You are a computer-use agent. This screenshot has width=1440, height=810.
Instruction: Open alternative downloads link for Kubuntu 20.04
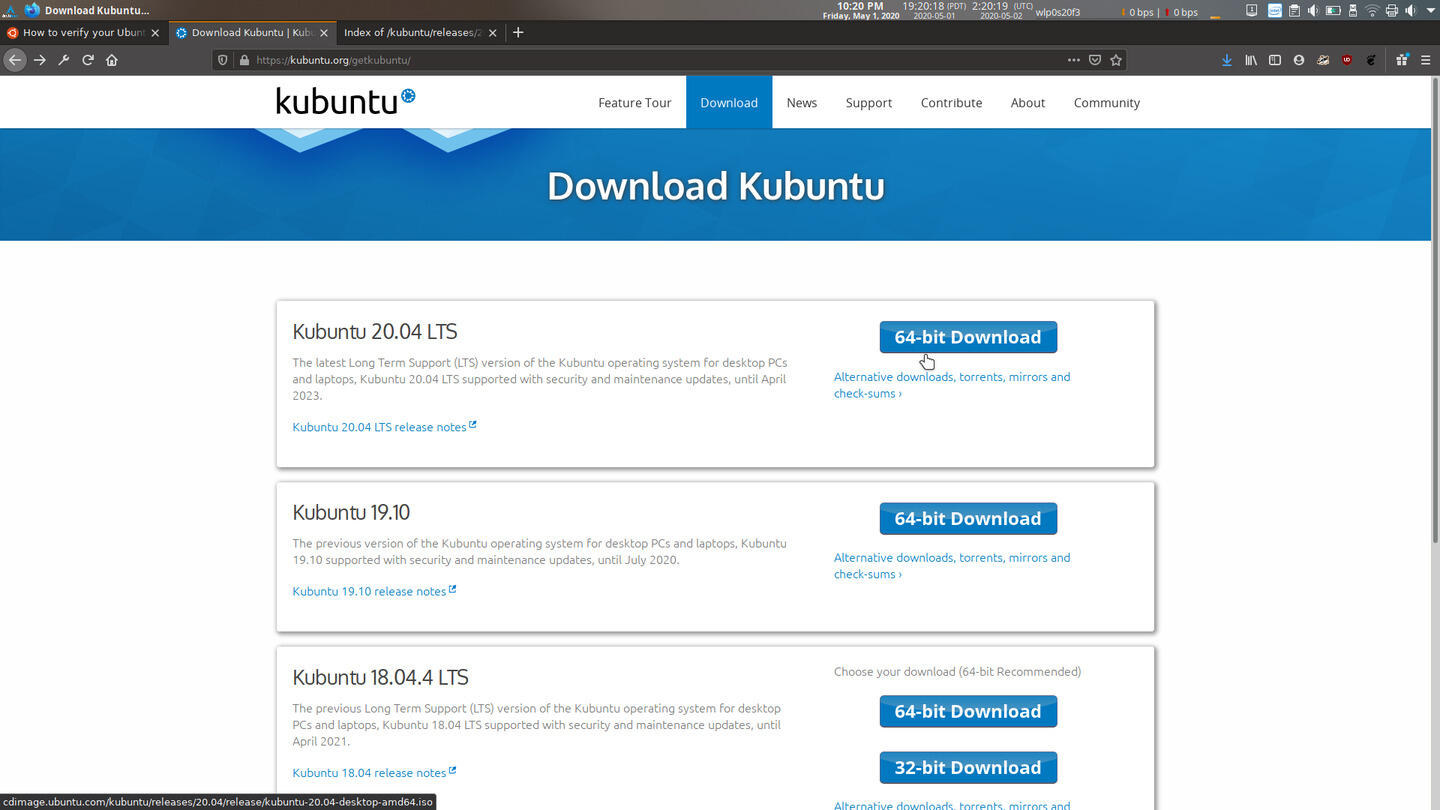[952, 385]
